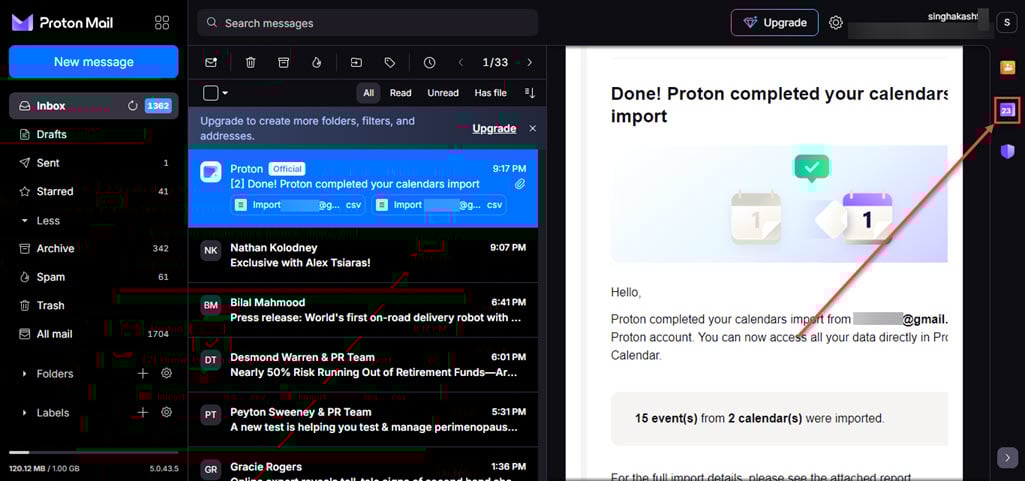Open Proton VPN shield side icon
This screenshot has width=1025, height=481.
pos(1007,152)
